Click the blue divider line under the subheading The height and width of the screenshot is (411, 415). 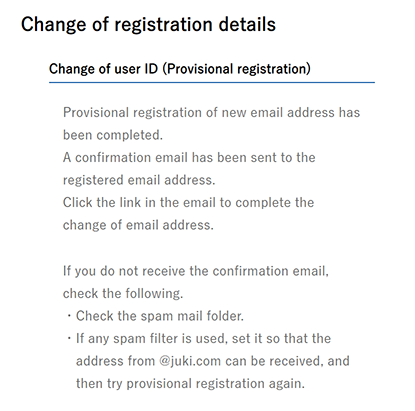coord(212,82)
